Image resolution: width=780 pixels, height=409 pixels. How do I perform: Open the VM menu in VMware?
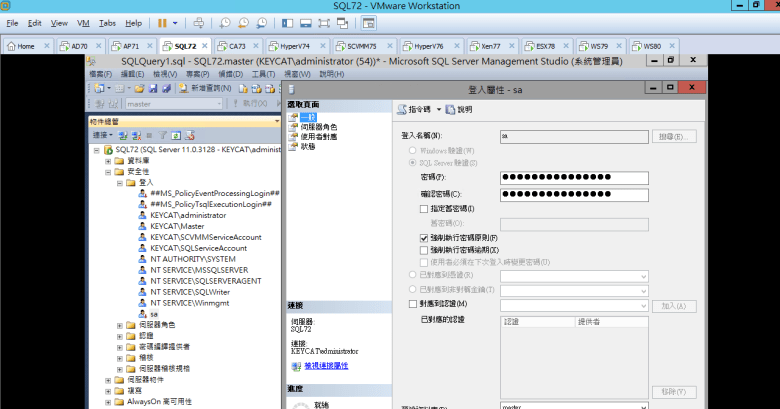point(83,22)
